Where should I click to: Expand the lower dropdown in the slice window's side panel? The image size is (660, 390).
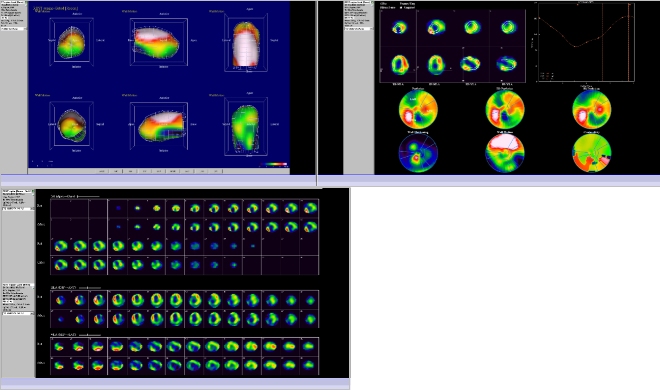tap(18, 313)
